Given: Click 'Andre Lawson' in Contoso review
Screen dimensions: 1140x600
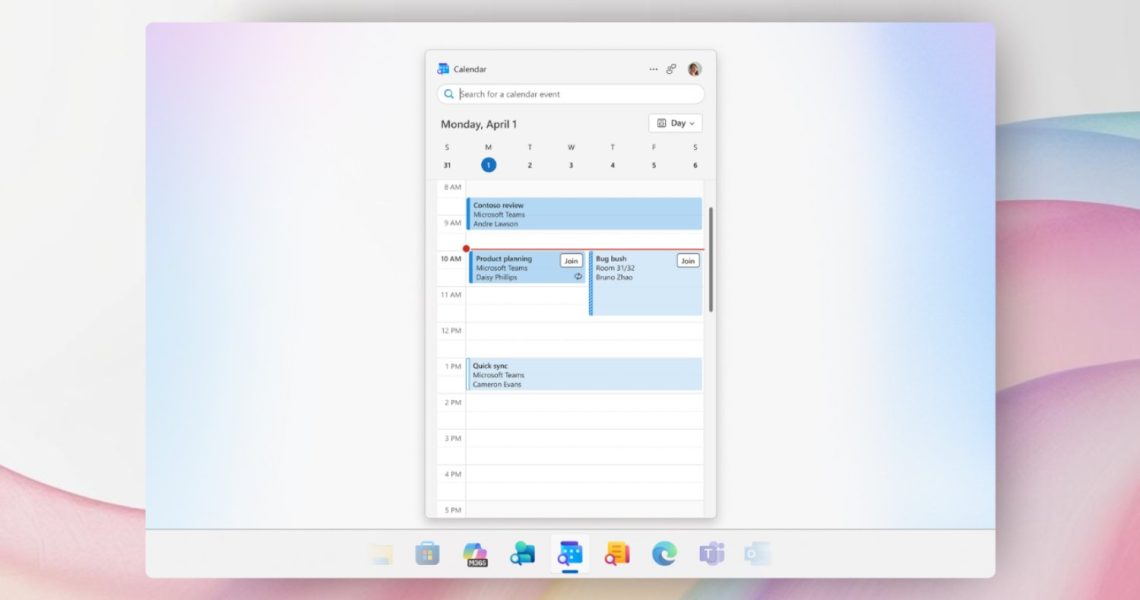Looking at the screenshot, I should point(495,224).
